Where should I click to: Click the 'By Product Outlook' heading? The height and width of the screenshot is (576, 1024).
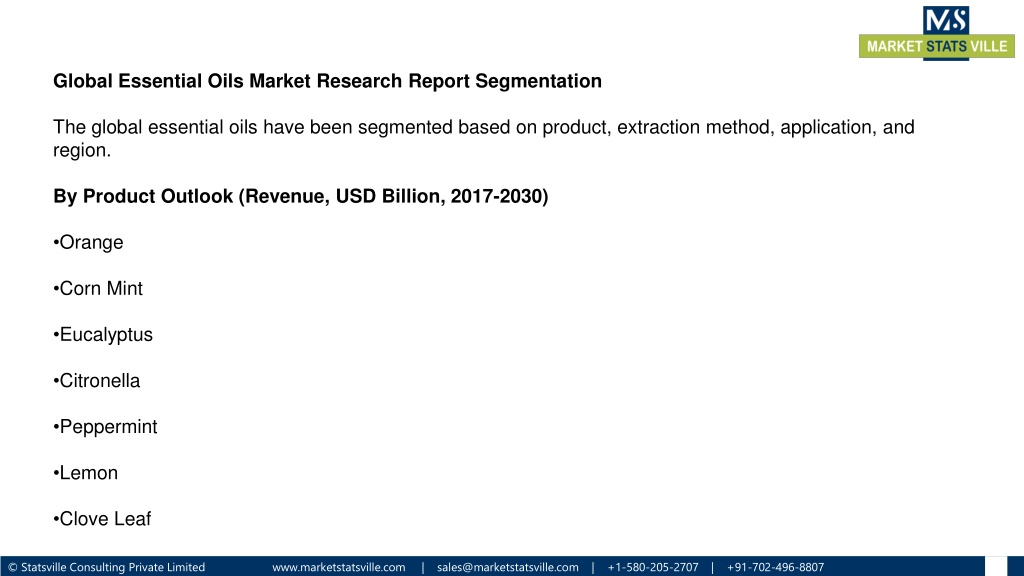(300, 196)
